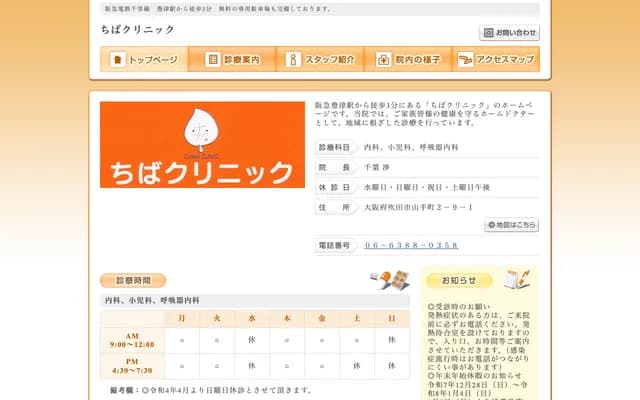Click the ちばクリニック site title text
640x400 pixels.
(x=138, y=29)
